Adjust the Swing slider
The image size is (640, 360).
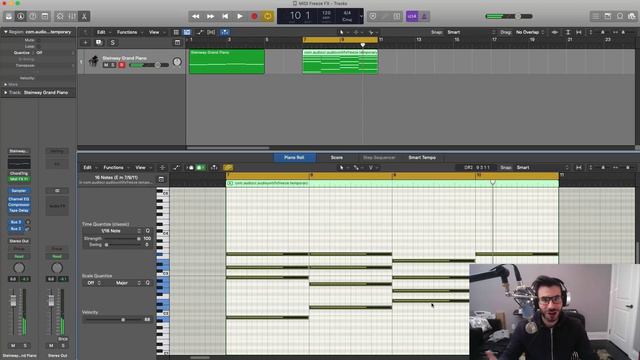tap(123, 244)
